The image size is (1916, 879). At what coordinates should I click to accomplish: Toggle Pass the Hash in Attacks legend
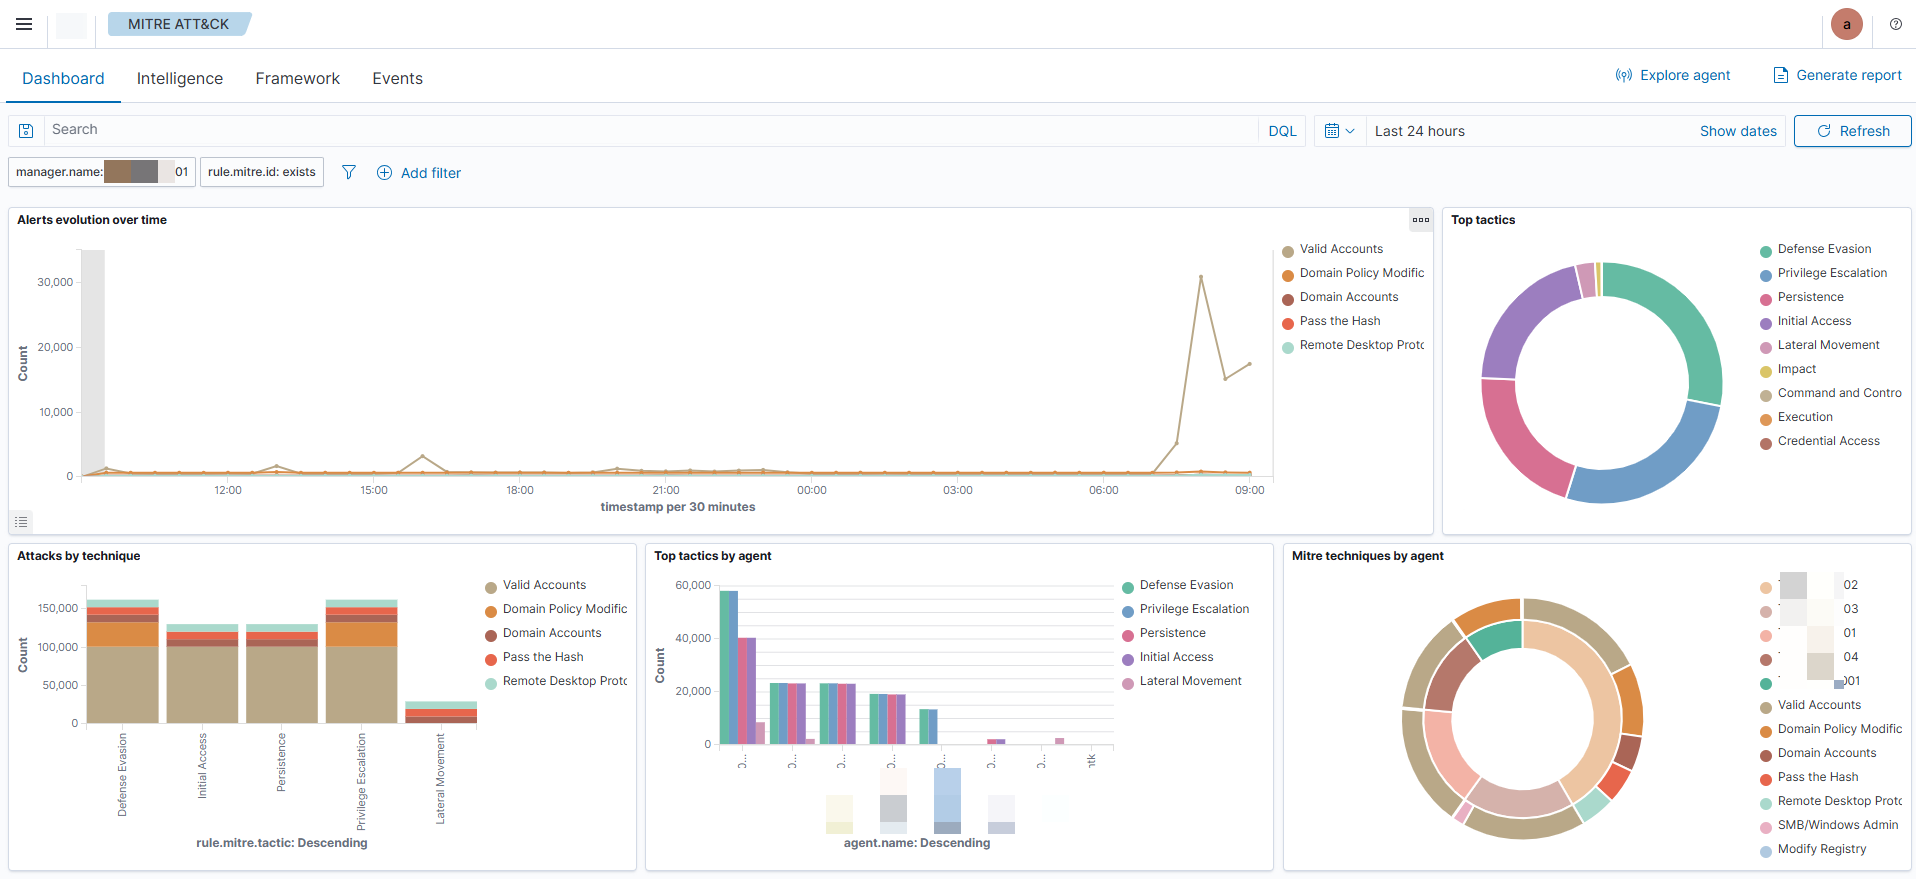pyautogui.click(x=542, y=657)
